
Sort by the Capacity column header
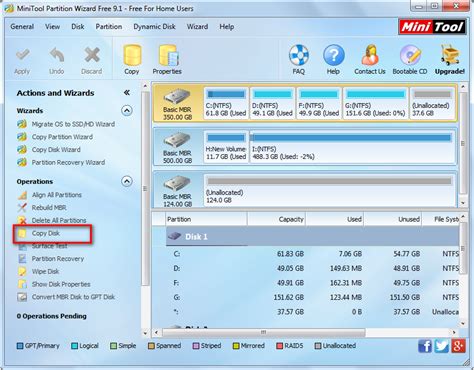pyautogui.click(x=277, y=219)
